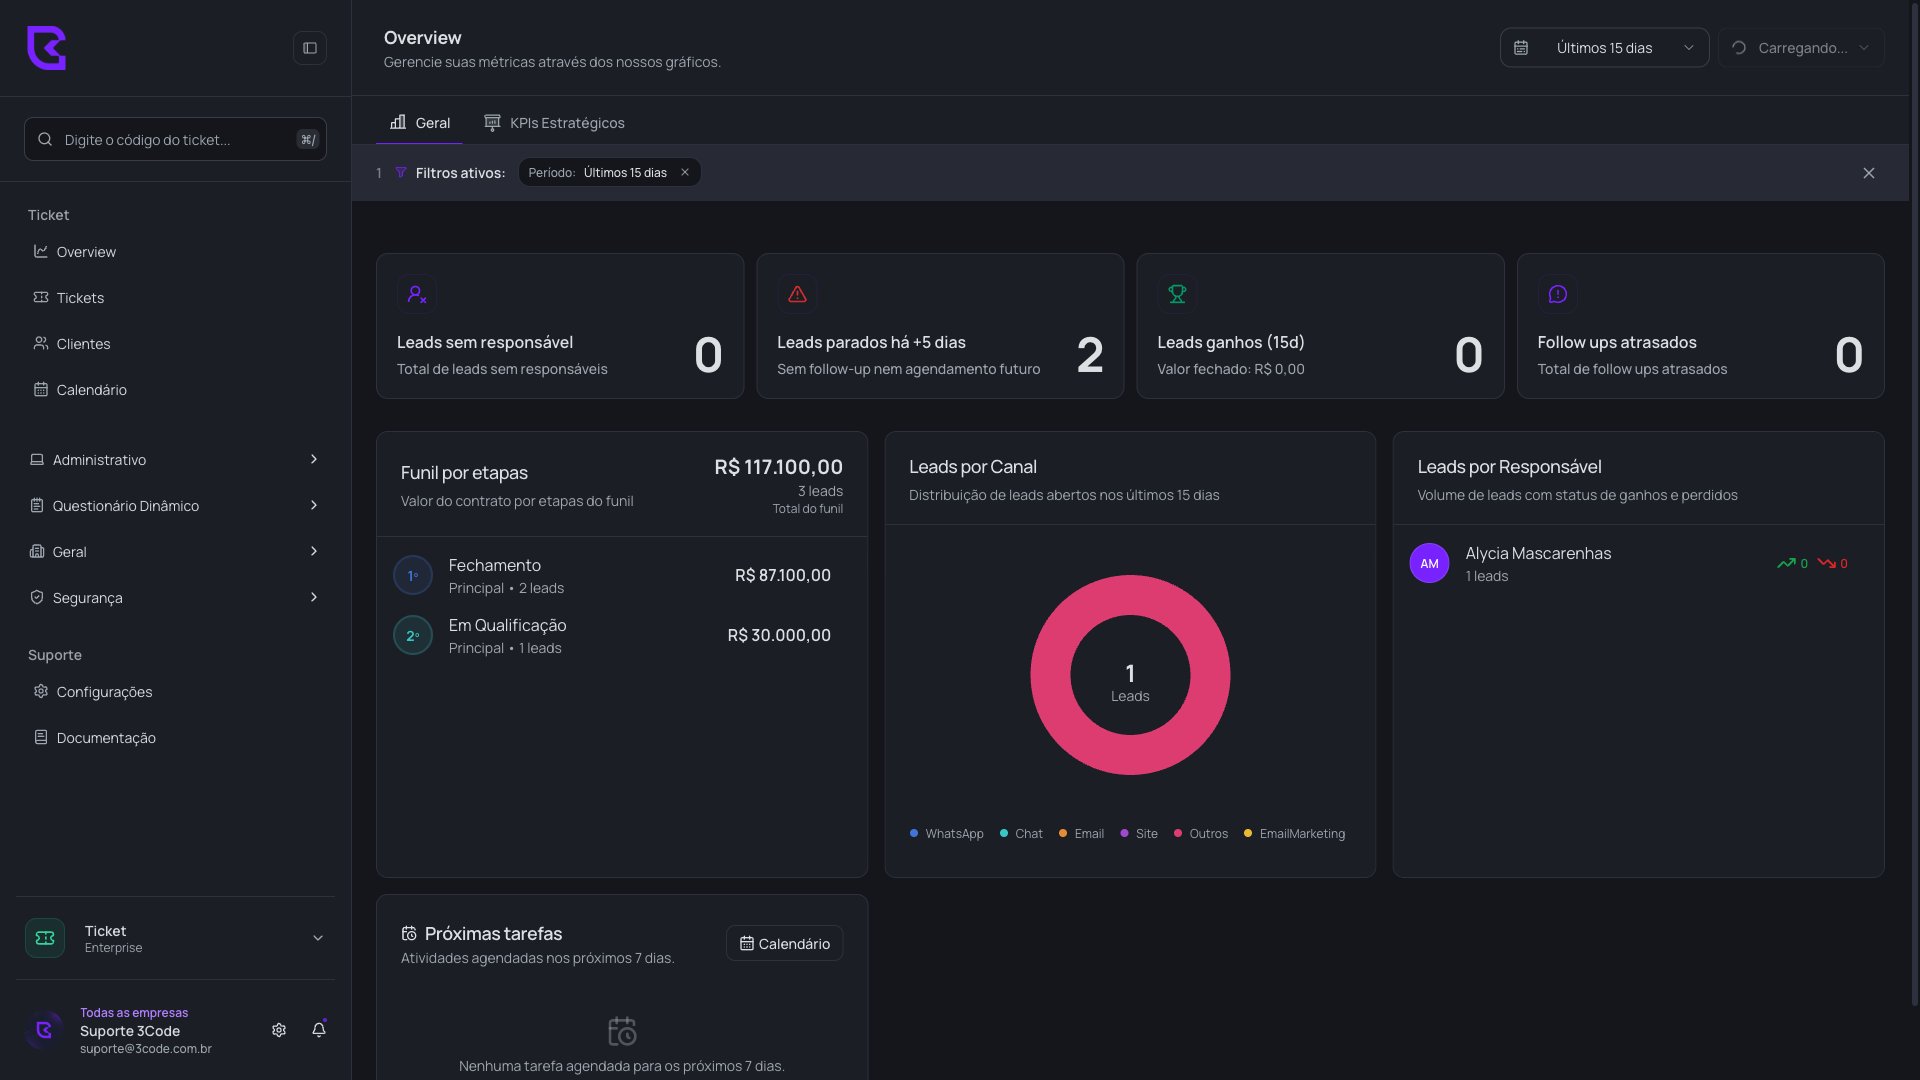Expand the Questionário Dinâmico menu
The height and width of the screenshot is (1080, 1920).
coord(175,506)
